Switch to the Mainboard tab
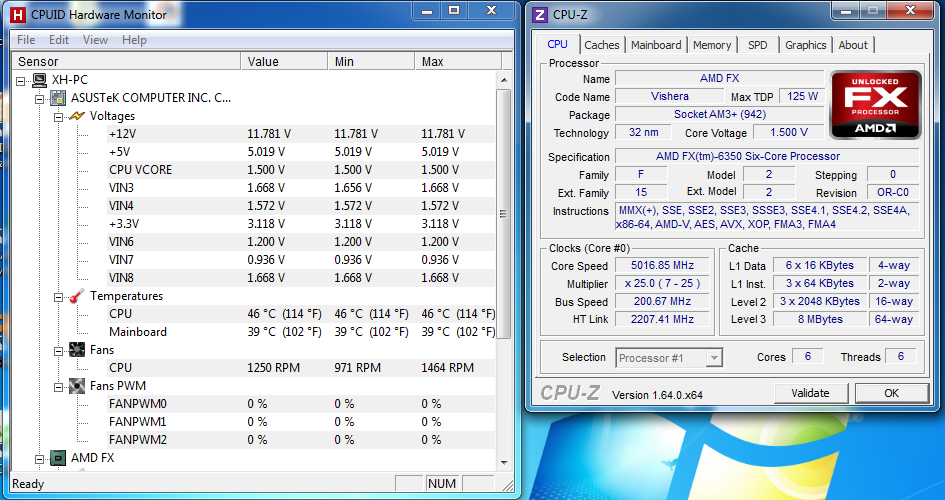This screenshot has width=945, height=500. click(x=656, y=45)
